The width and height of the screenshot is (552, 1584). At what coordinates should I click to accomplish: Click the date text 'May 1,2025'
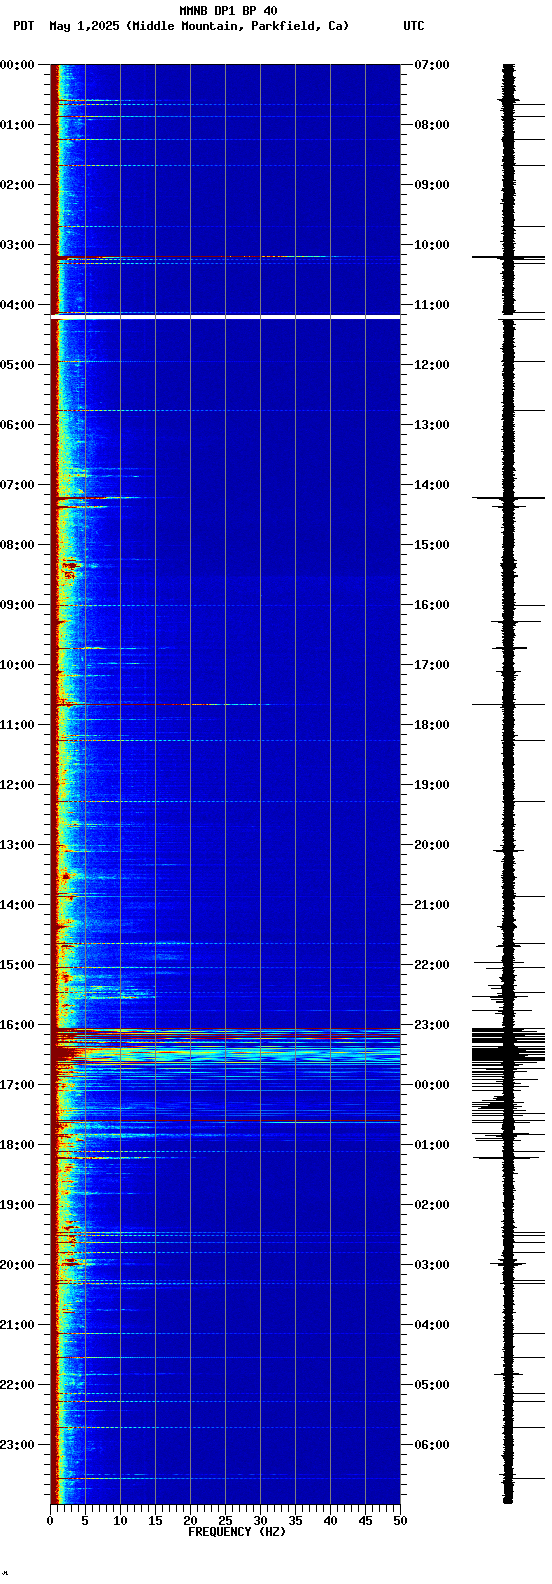point(84,26)
